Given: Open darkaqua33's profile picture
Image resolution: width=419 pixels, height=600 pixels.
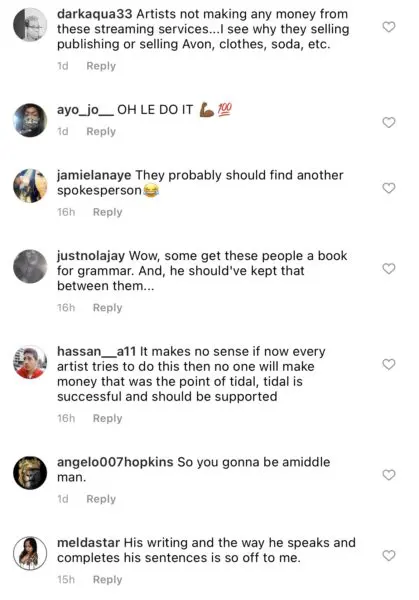Looking at the screenshot, I should [30, 24].
